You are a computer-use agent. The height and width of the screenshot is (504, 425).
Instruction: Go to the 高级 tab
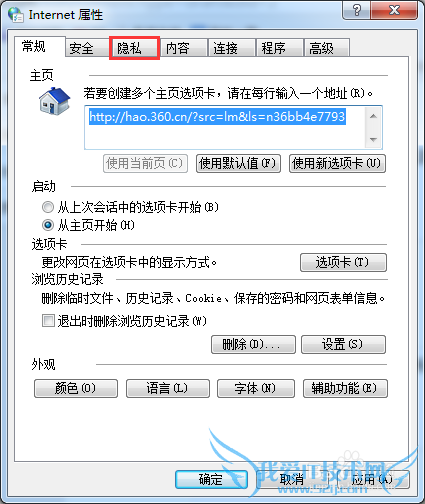(x=326, y=48)
